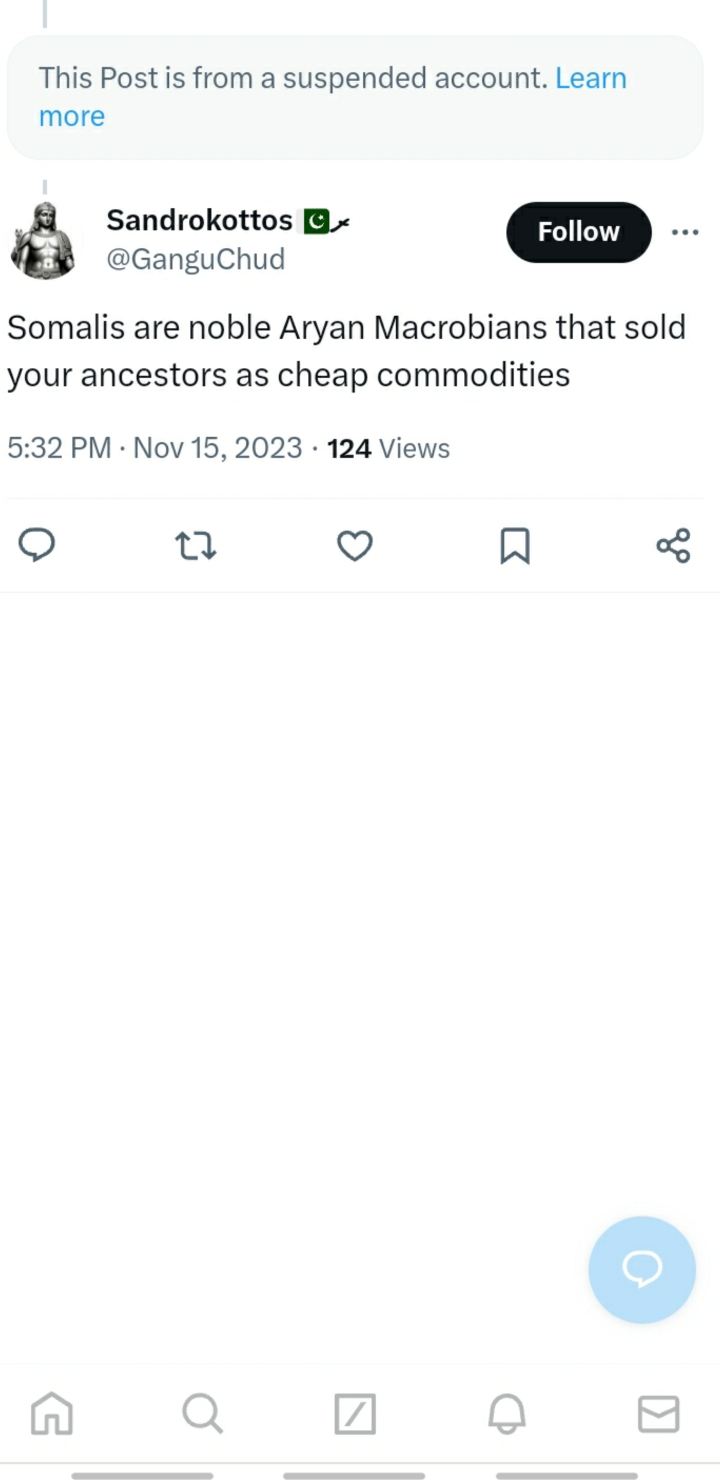Like the post with the heart icon
This screenshot has width=720, height=1480.
click(354, 546)
